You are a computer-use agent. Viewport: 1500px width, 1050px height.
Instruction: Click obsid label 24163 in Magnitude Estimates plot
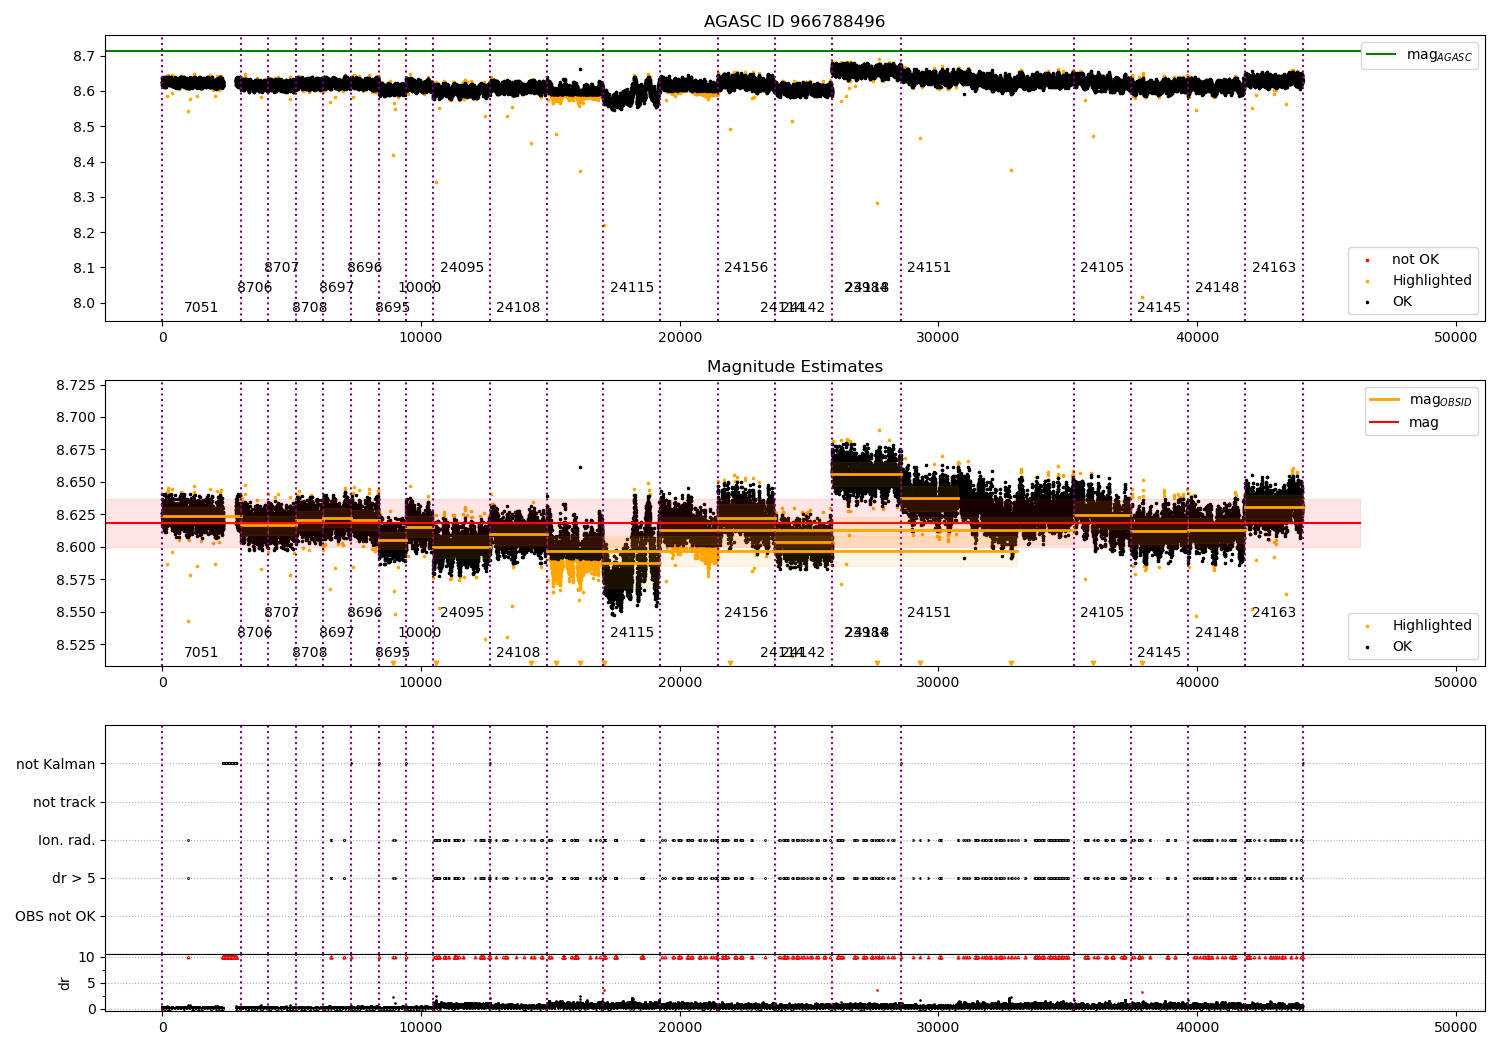1274,613
